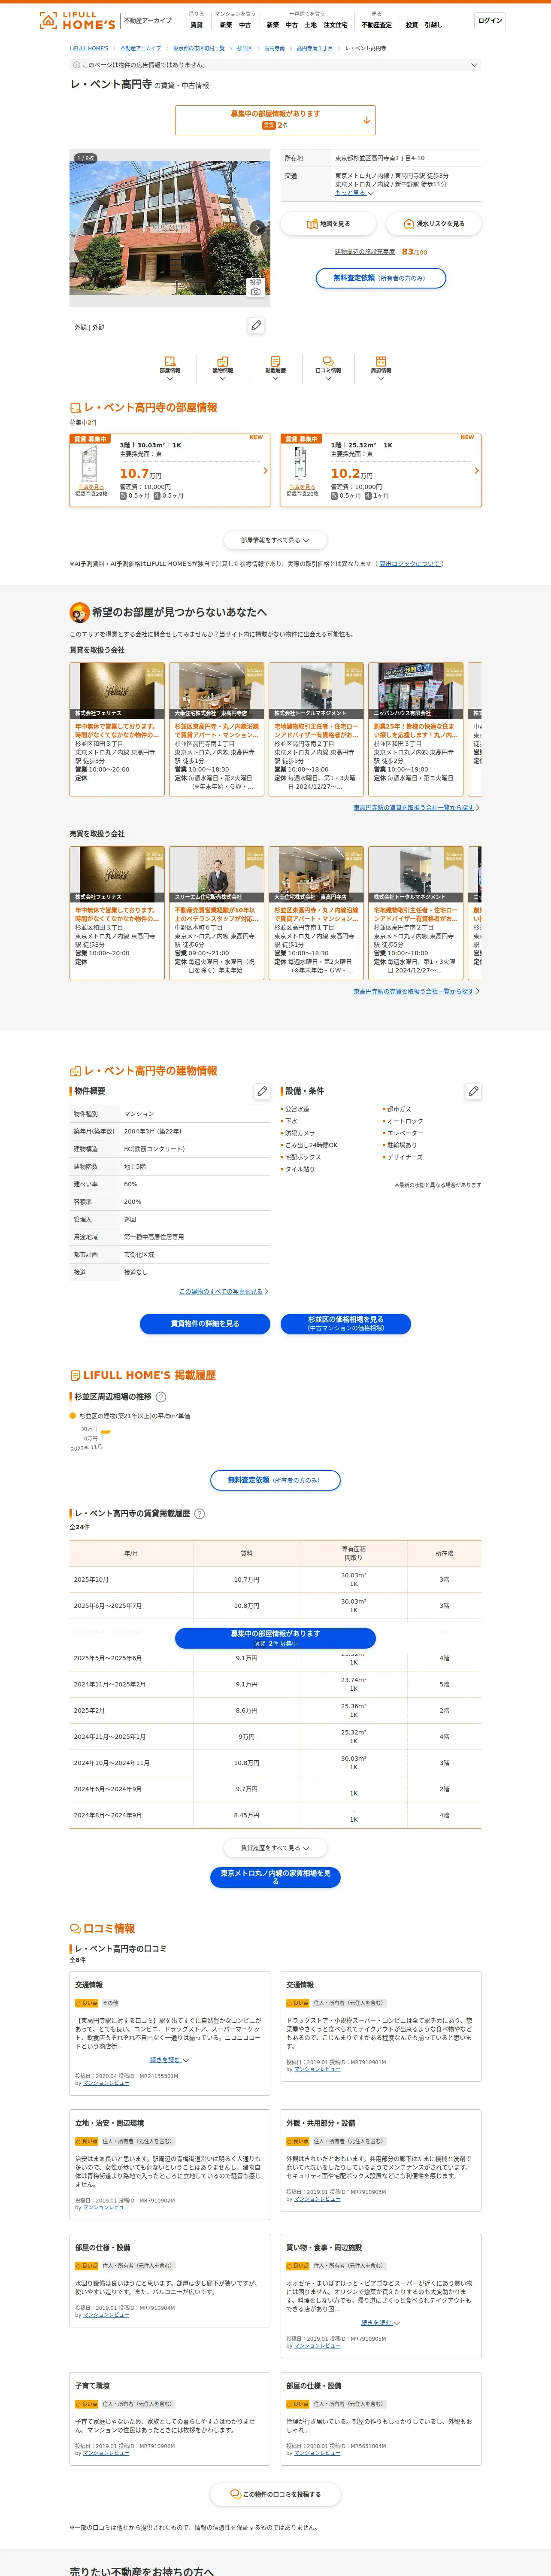The width and height of the screenshot is (551, 2576).
Task: Open the スリーエム住宅販売株式会社 company card
Action: (x=217, y=913)
